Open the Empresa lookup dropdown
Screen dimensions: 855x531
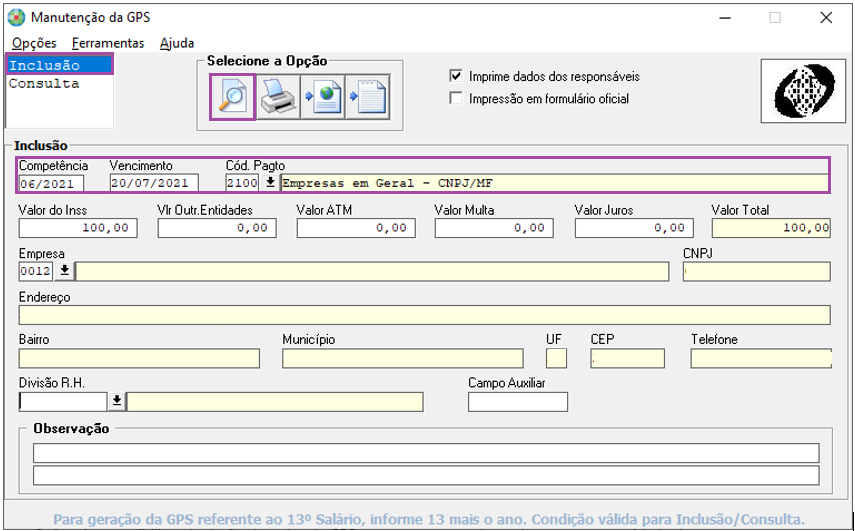[64, 271]
